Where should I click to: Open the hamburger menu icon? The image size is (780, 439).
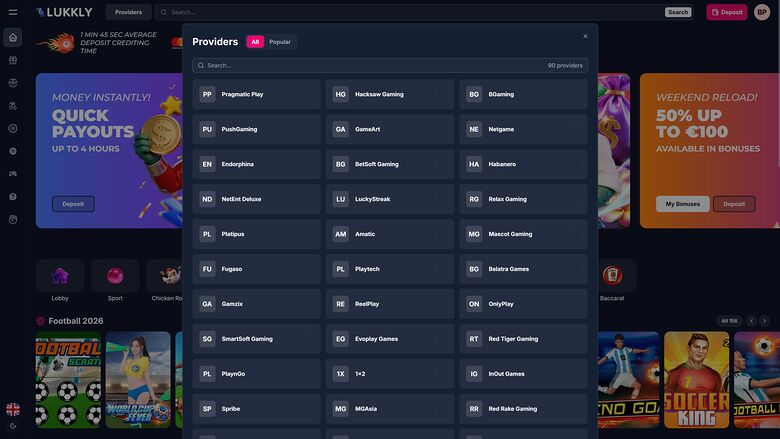tap(13, 12)
